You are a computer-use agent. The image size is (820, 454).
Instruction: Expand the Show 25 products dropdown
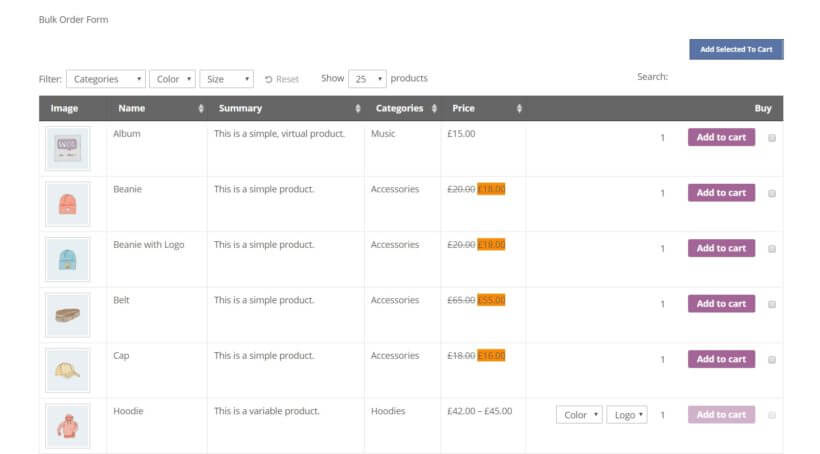(367, 79)
